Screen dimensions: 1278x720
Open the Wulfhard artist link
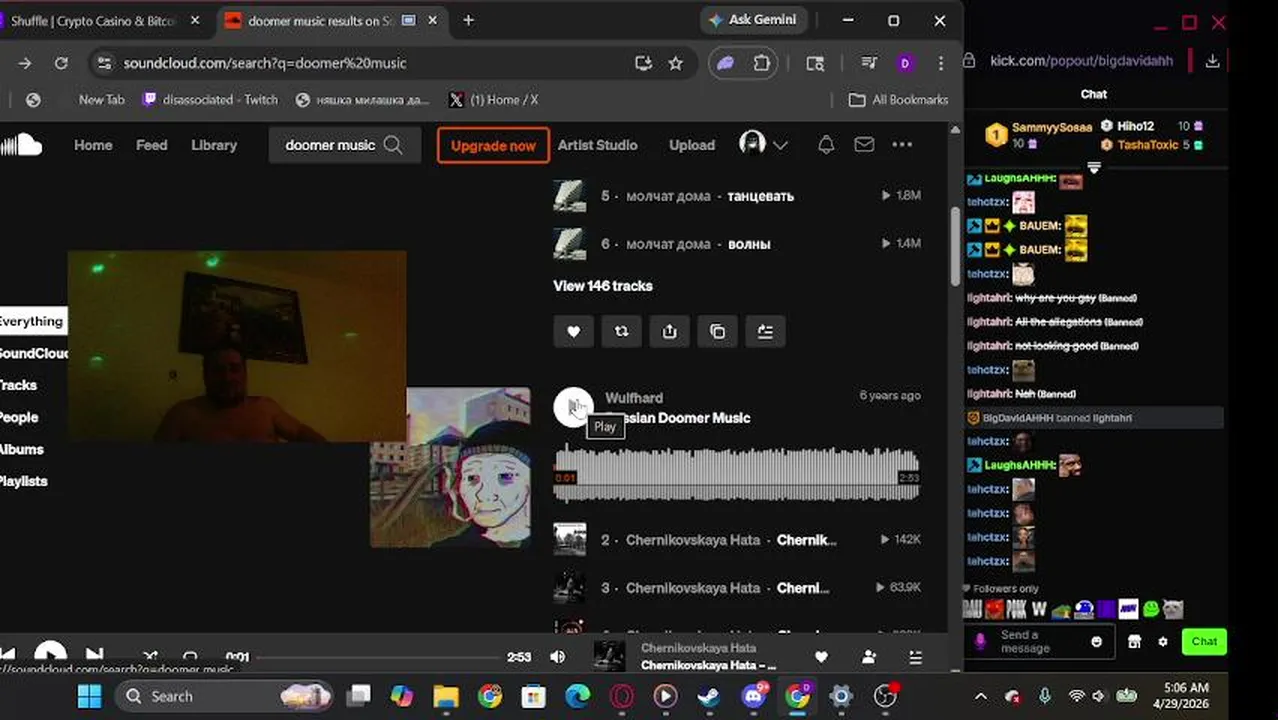click(634, 398)
